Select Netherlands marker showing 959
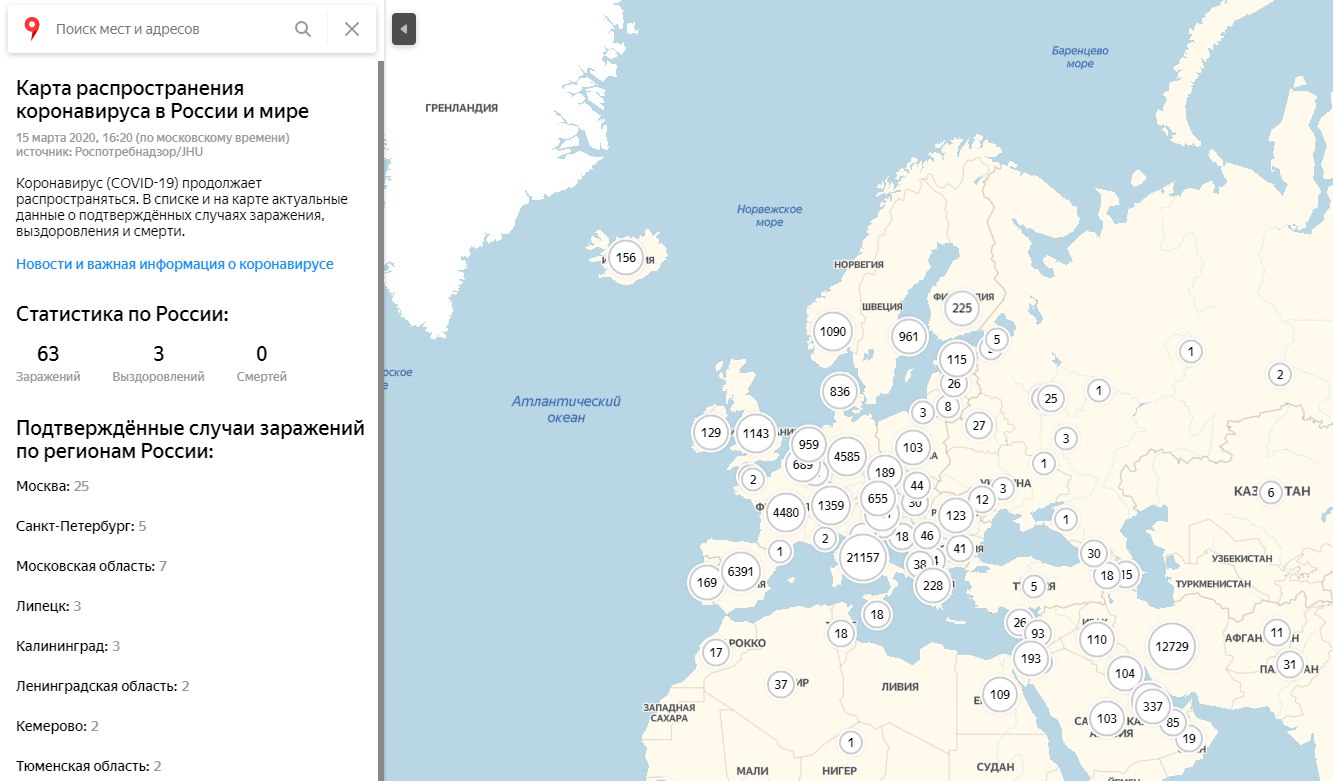Screen dimensions: 1333x781 point(809,444)
